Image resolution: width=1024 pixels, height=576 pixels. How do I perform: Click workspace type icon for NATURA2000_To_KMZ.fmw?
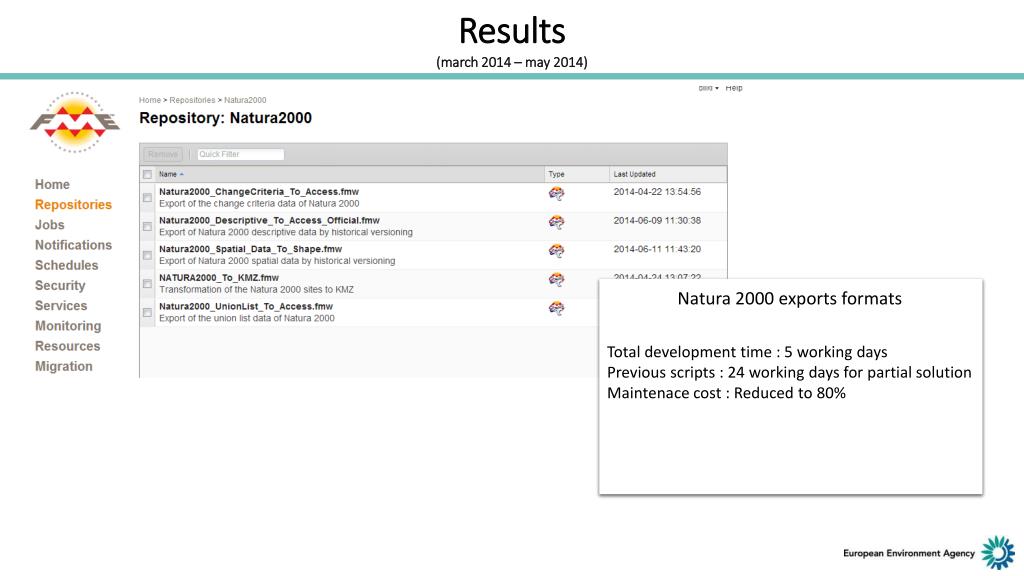[556, 280]
